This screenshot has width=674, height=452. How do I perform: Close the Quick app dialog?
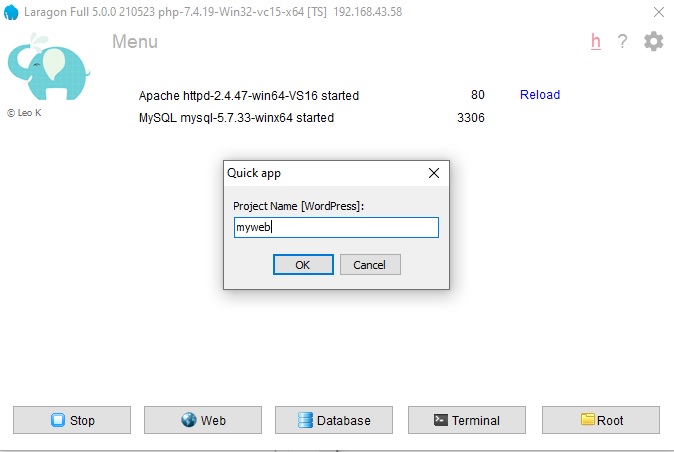[434, 173]
